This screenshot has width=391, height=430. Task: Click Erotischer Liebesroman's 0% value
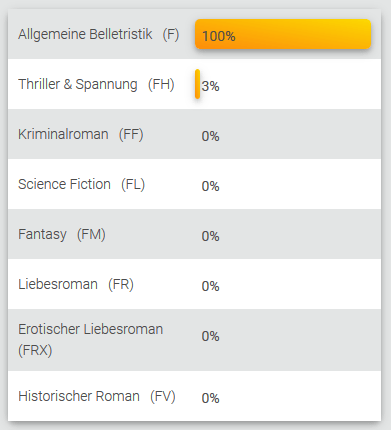[210, 336]
